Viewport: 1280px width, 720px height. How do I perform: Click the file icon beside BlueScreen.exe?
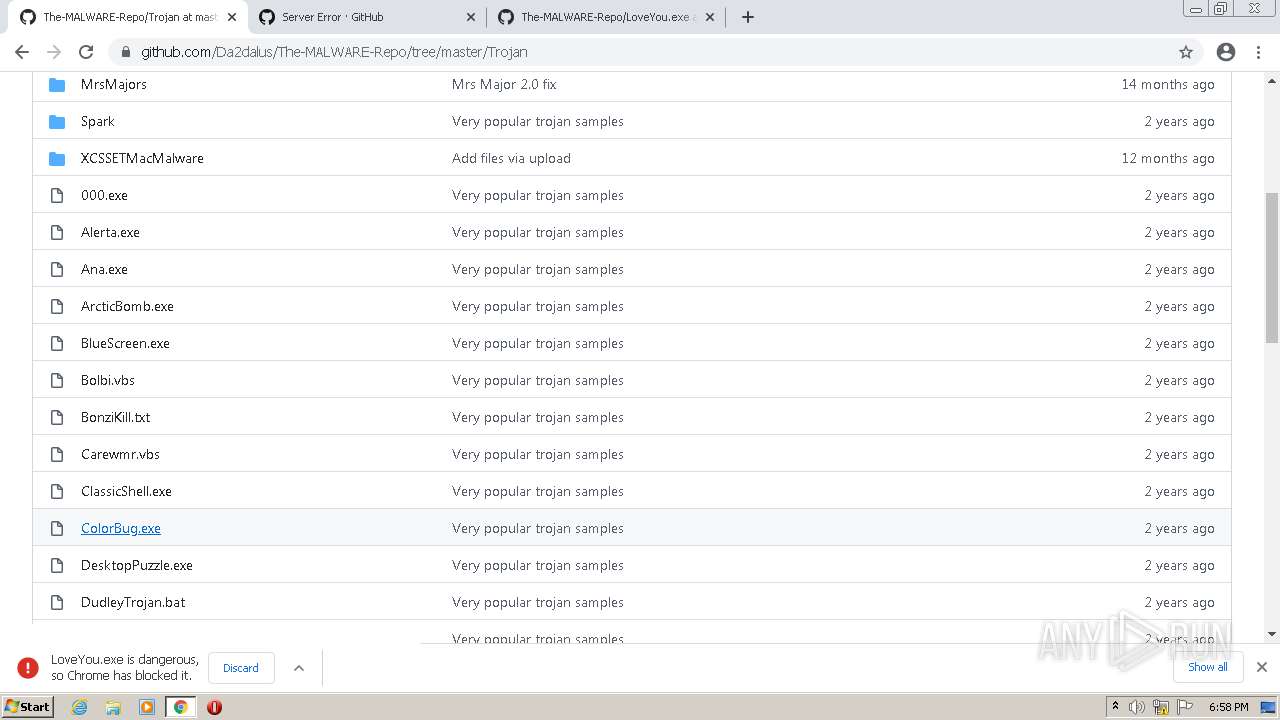(x=57, y=343)
